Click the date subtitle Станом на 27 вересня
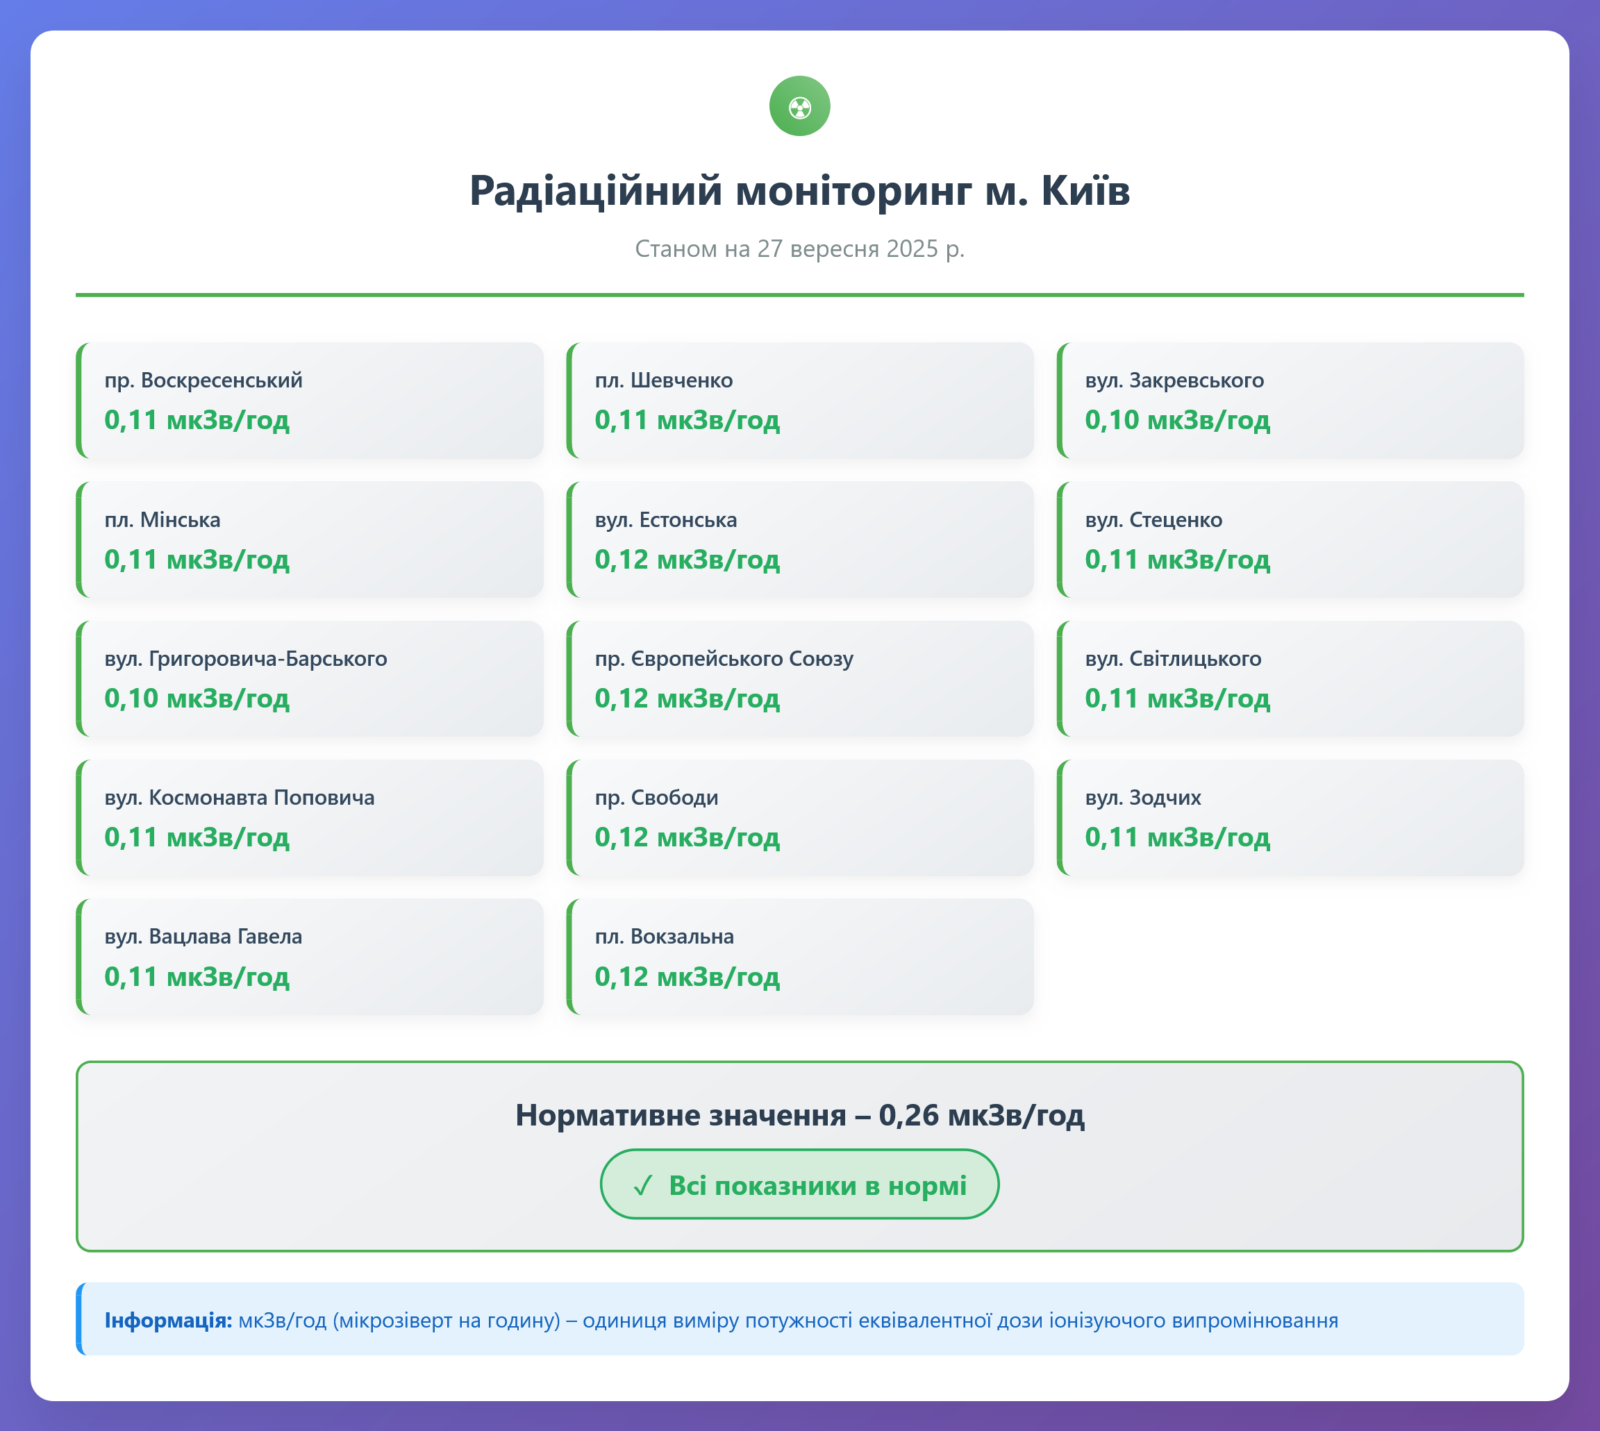 tap(799, 249)
